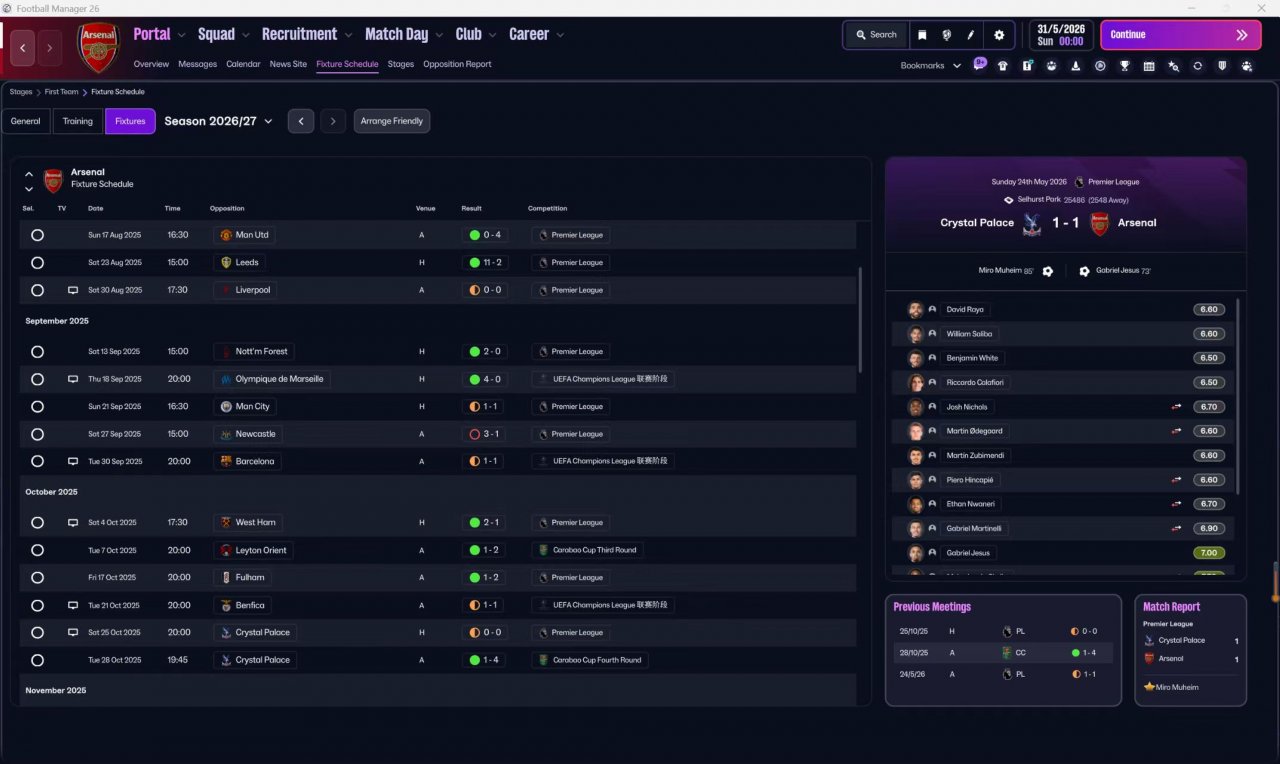Expand the Bookmarks dropdown chevron

coord(957,66)
